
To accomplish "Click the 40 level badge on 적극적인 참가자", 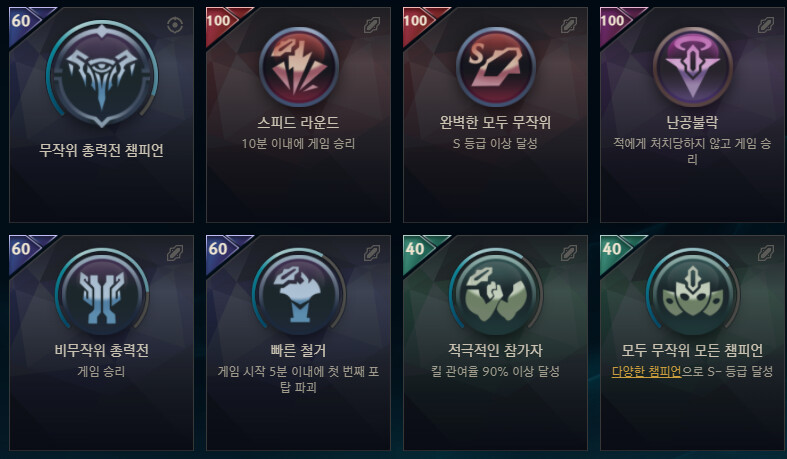I will (x=415, y=248).
